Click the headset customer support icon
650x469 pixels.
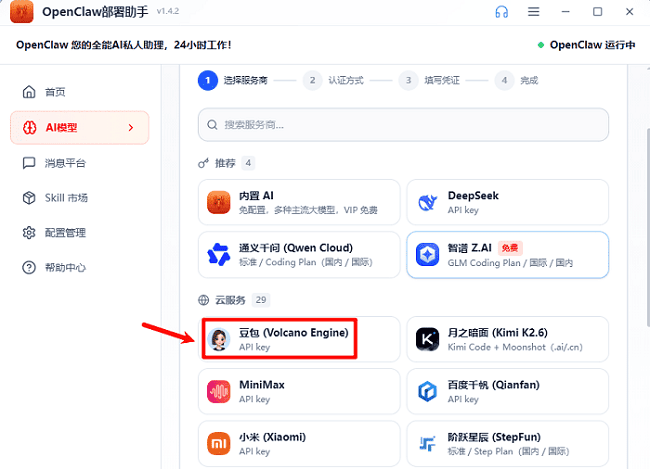click(502, 12)
